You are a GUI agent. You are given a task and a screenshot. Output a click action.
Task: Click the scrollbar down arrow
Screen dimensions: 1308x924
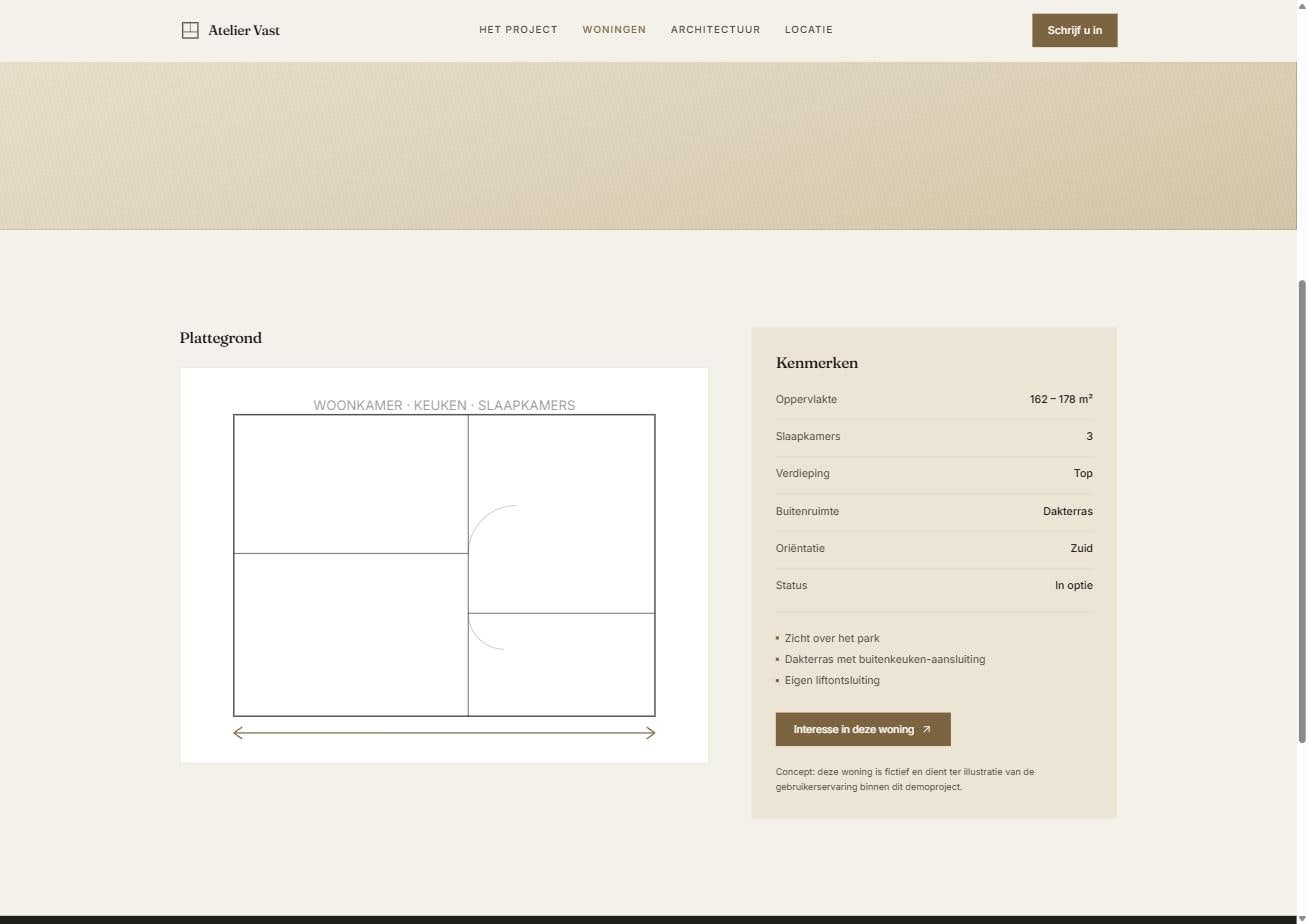[x=1302, y=918]
